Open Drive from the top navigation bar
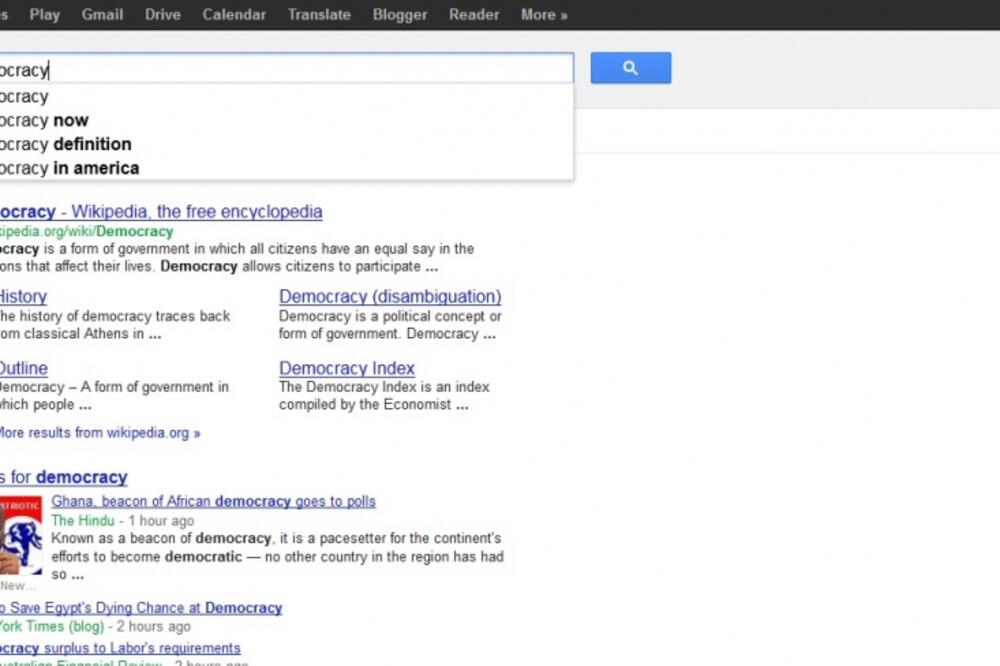This screenshot has height=666, width=1000. (x=162, y=14)
